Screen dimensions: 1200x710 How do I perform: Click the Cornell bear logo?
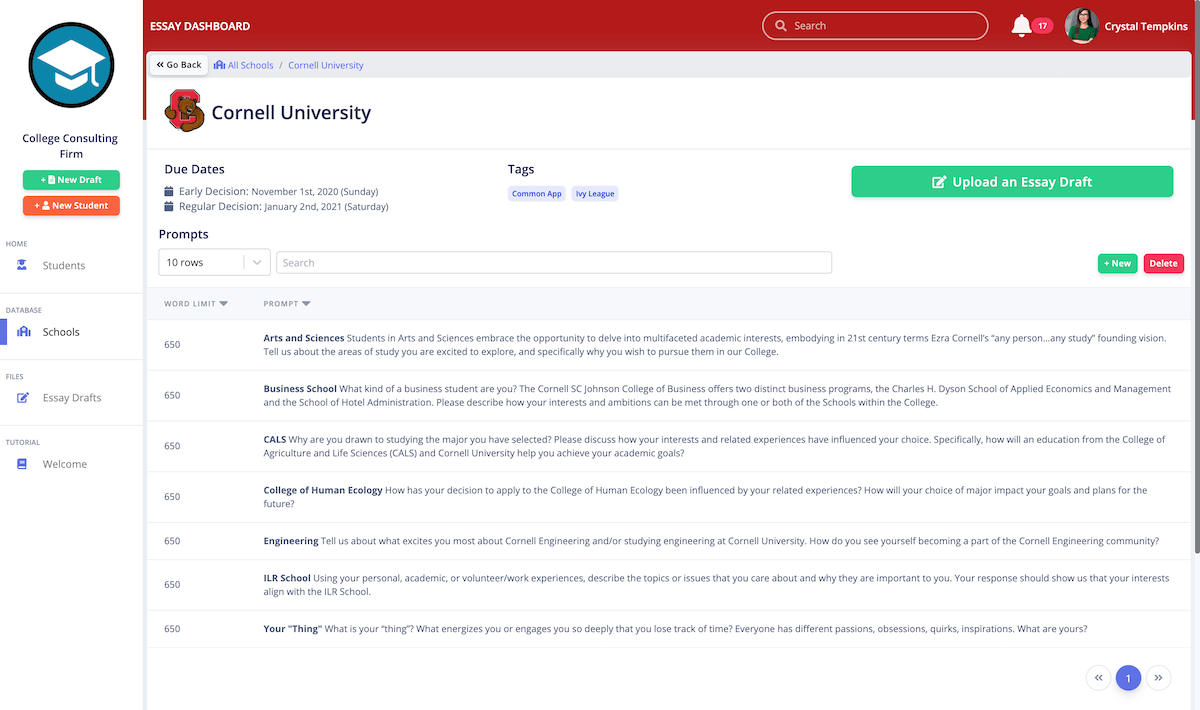tap(184, 111)
